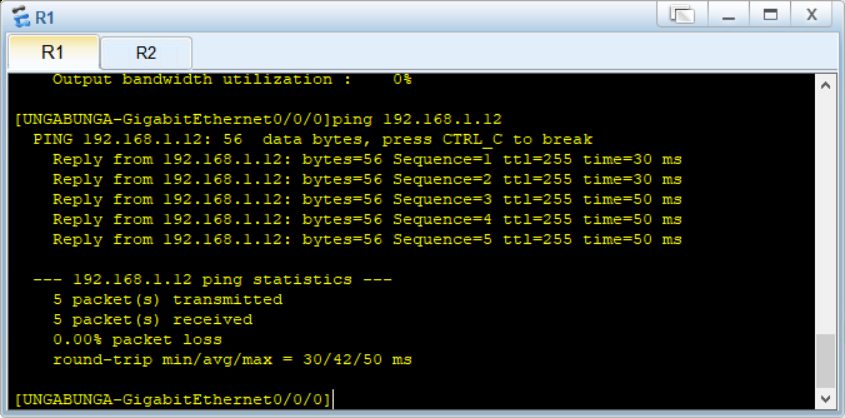This screenshot has height=418, width=845.
Task: Click the 'ping statistics' header line
Action: [212, 280]
